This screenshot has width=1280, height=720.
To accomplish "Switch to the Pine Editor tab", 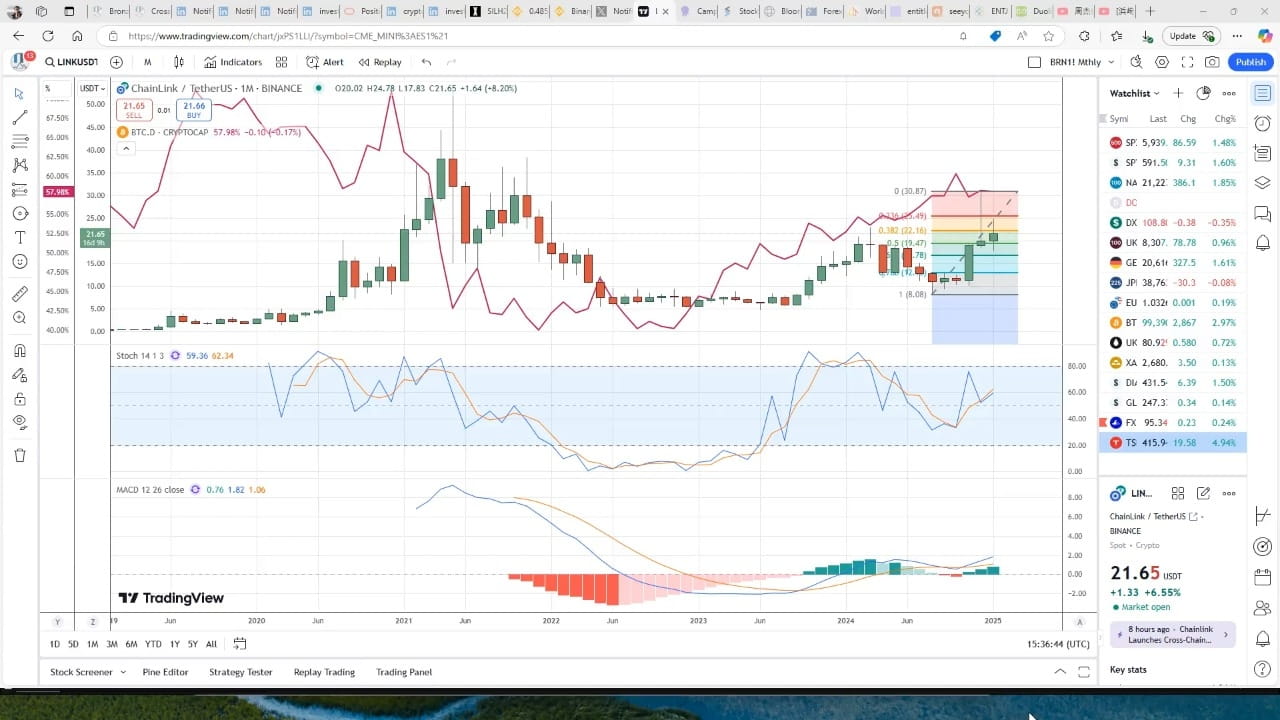I will (165, 672).
